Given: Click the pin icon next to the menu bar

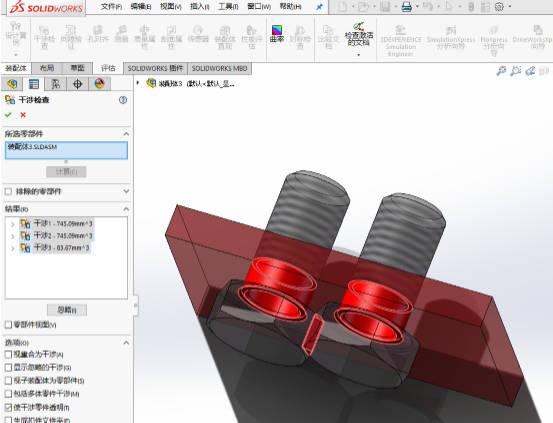Looking at the screenshot, I should point(319,7).
